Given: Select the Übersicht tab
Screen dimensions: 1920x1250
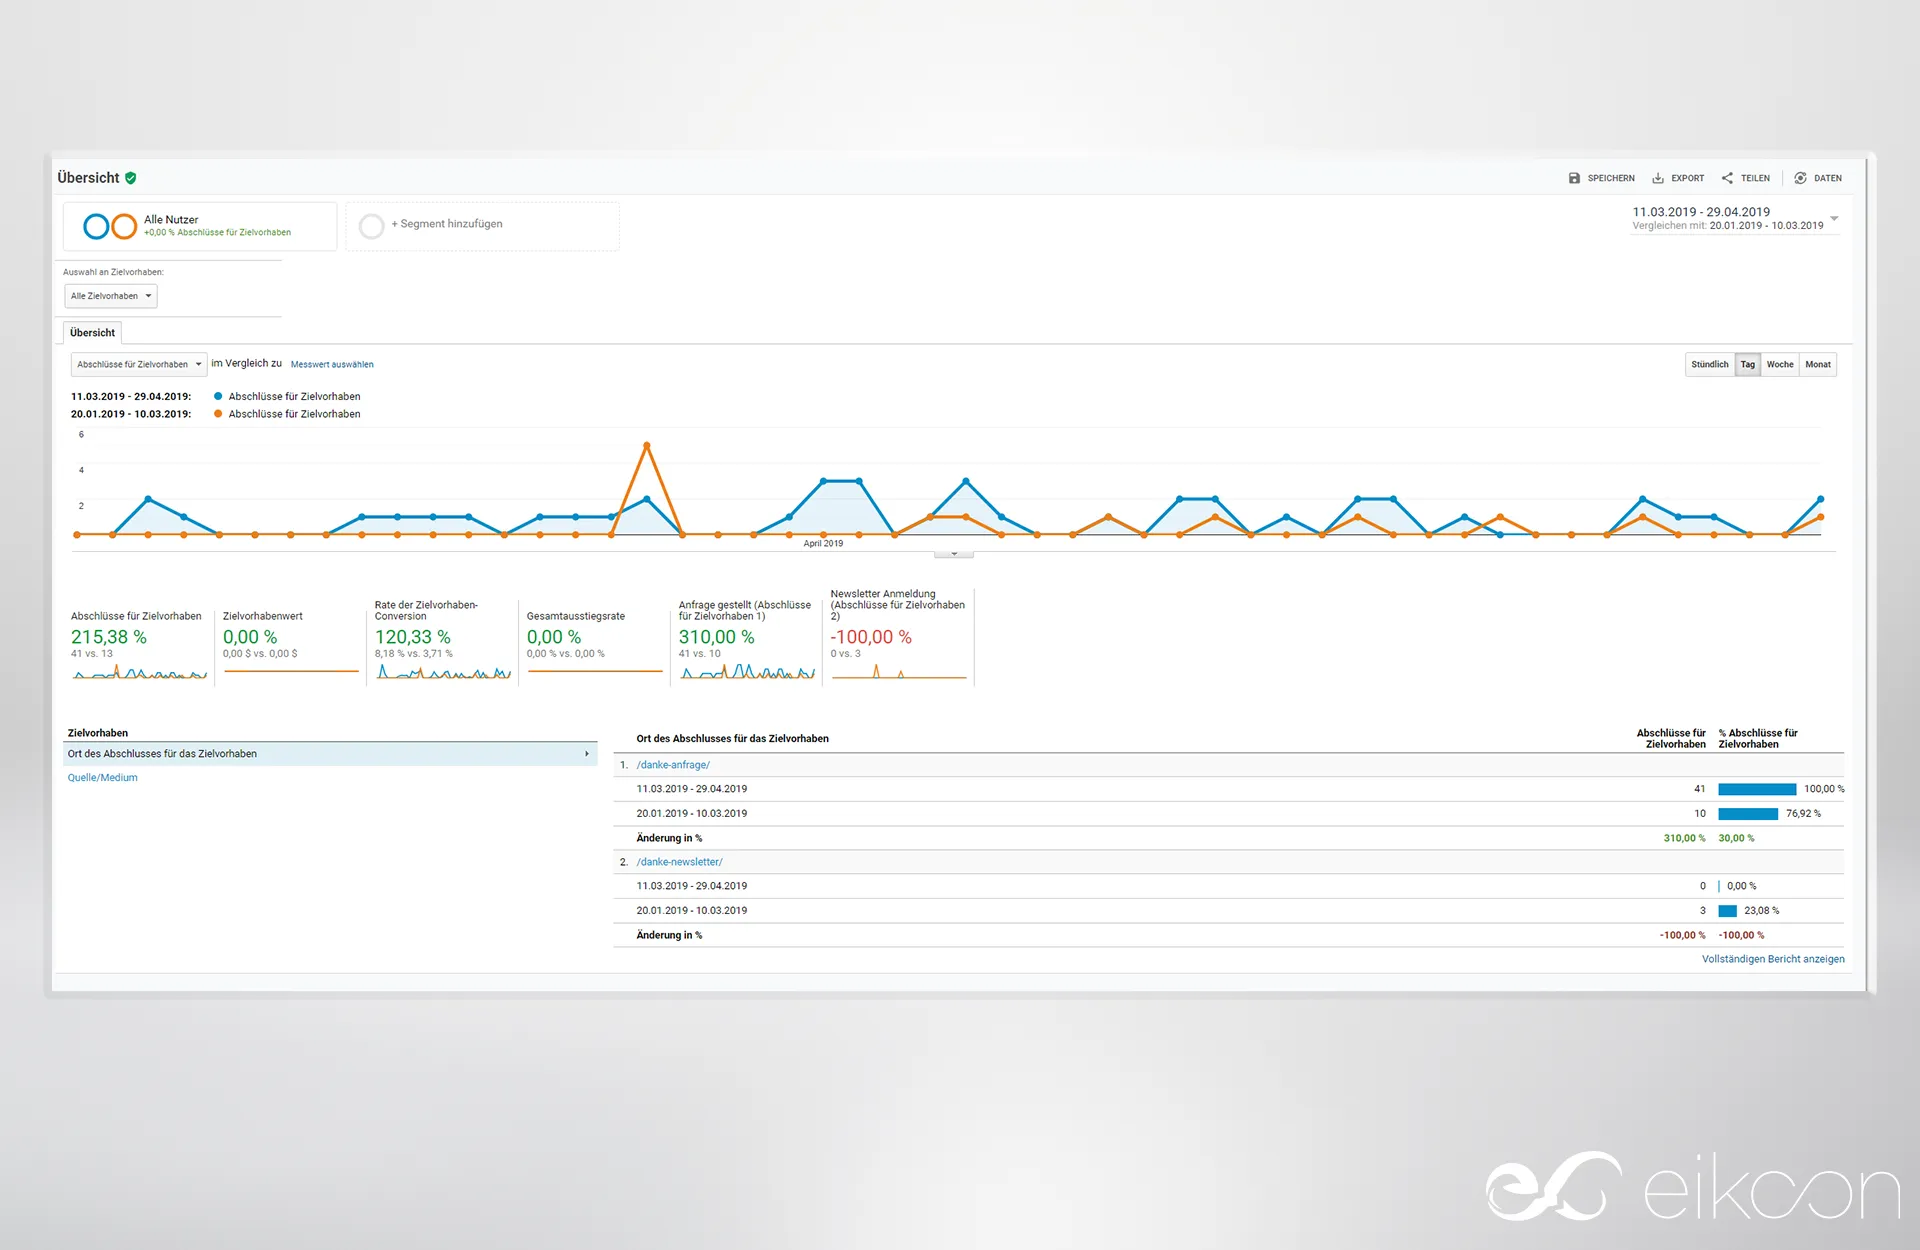Looking at the screenshot, I should (x=92, y=333).
